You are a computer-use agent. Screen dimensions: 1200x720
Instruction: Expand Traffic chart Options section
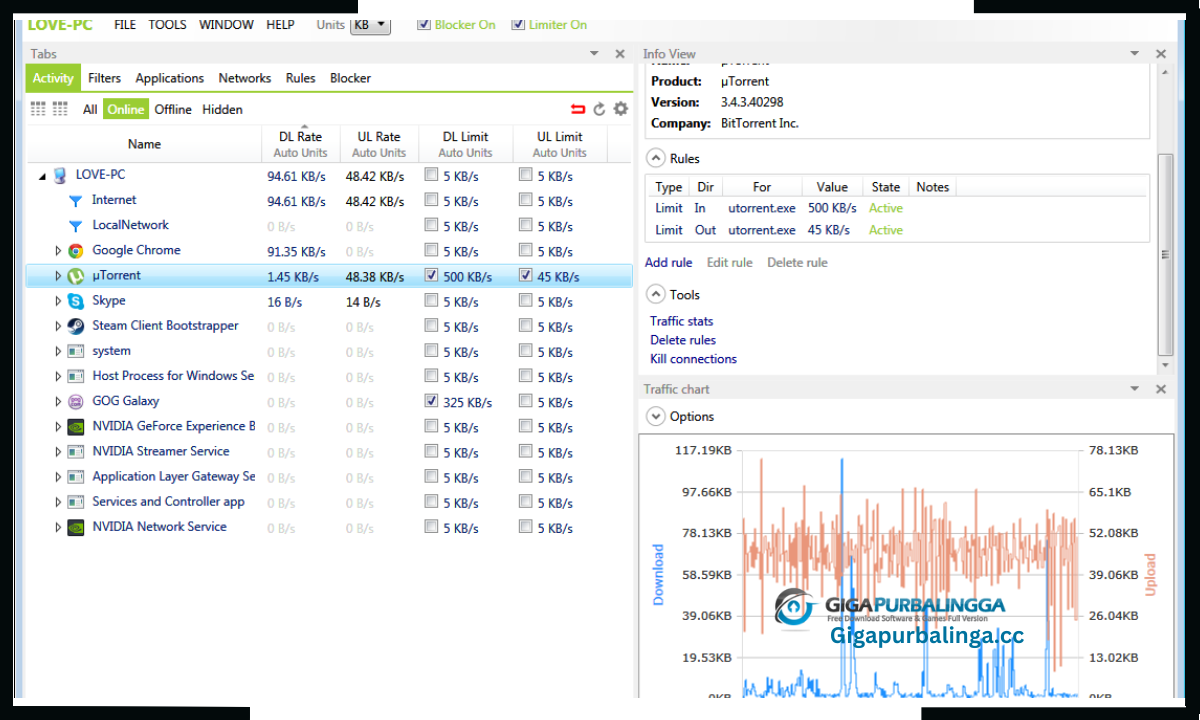click(x=655, y=416)
